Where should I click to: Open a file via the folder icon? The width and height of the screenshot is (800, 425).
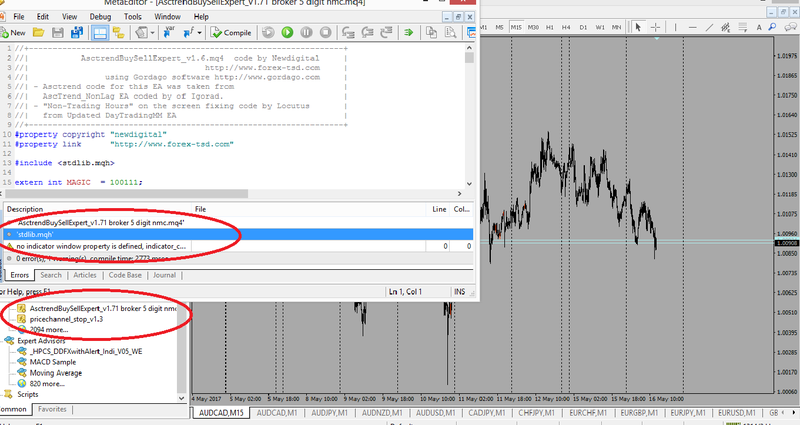tap(38, 33)
